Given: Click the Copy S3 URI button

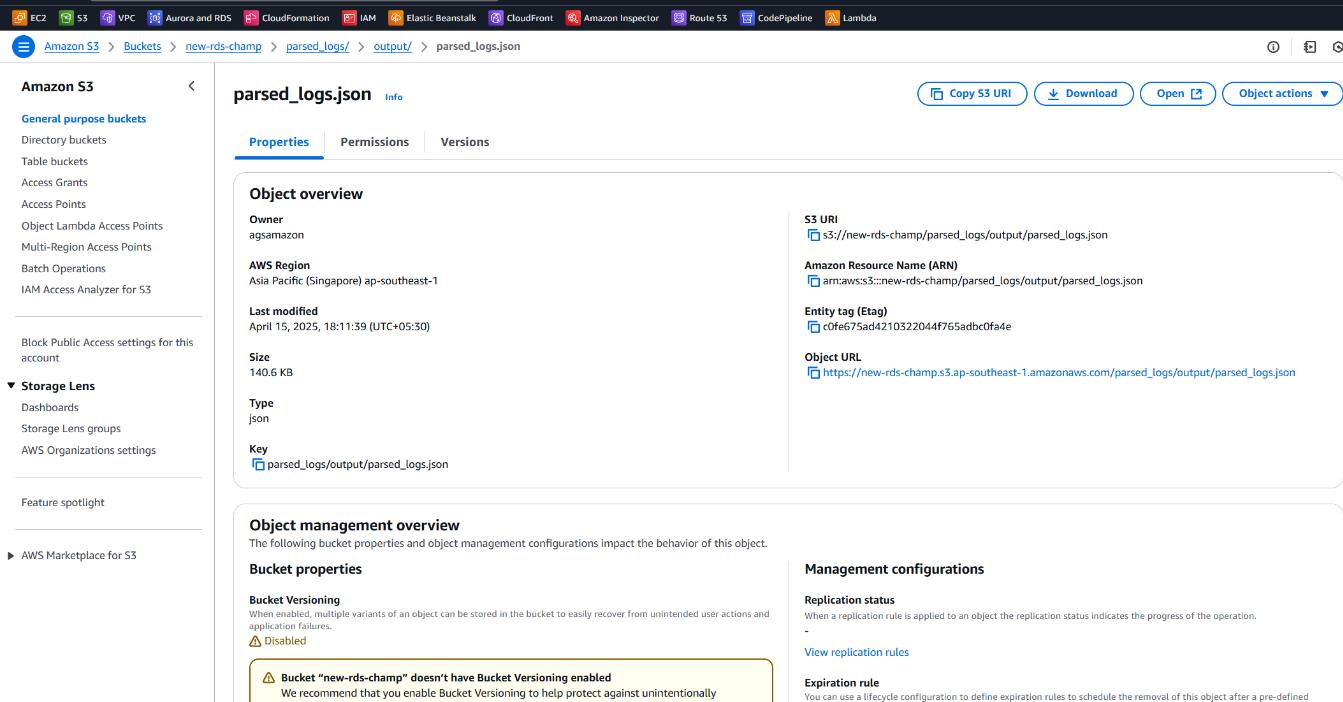Looking at the screenshot, I should 972,94.
